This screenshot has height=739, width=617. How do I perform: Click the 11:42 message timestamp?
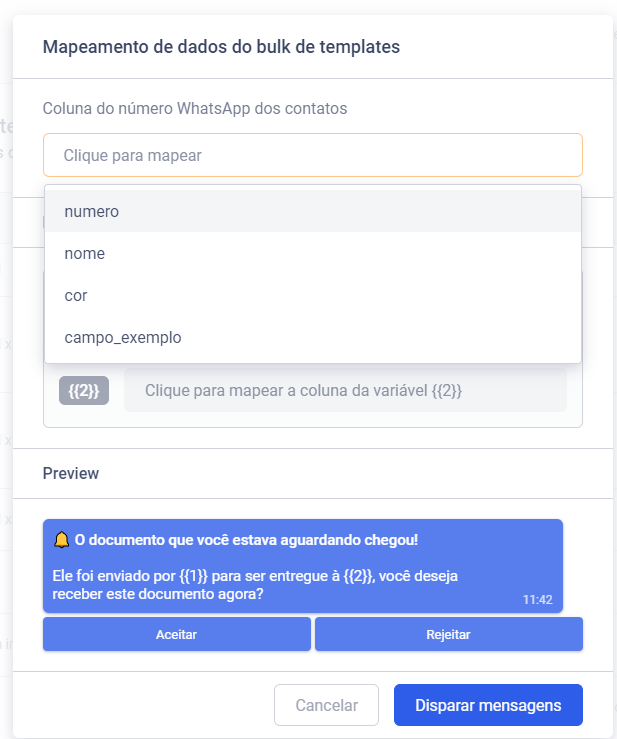tap(537, 600)
